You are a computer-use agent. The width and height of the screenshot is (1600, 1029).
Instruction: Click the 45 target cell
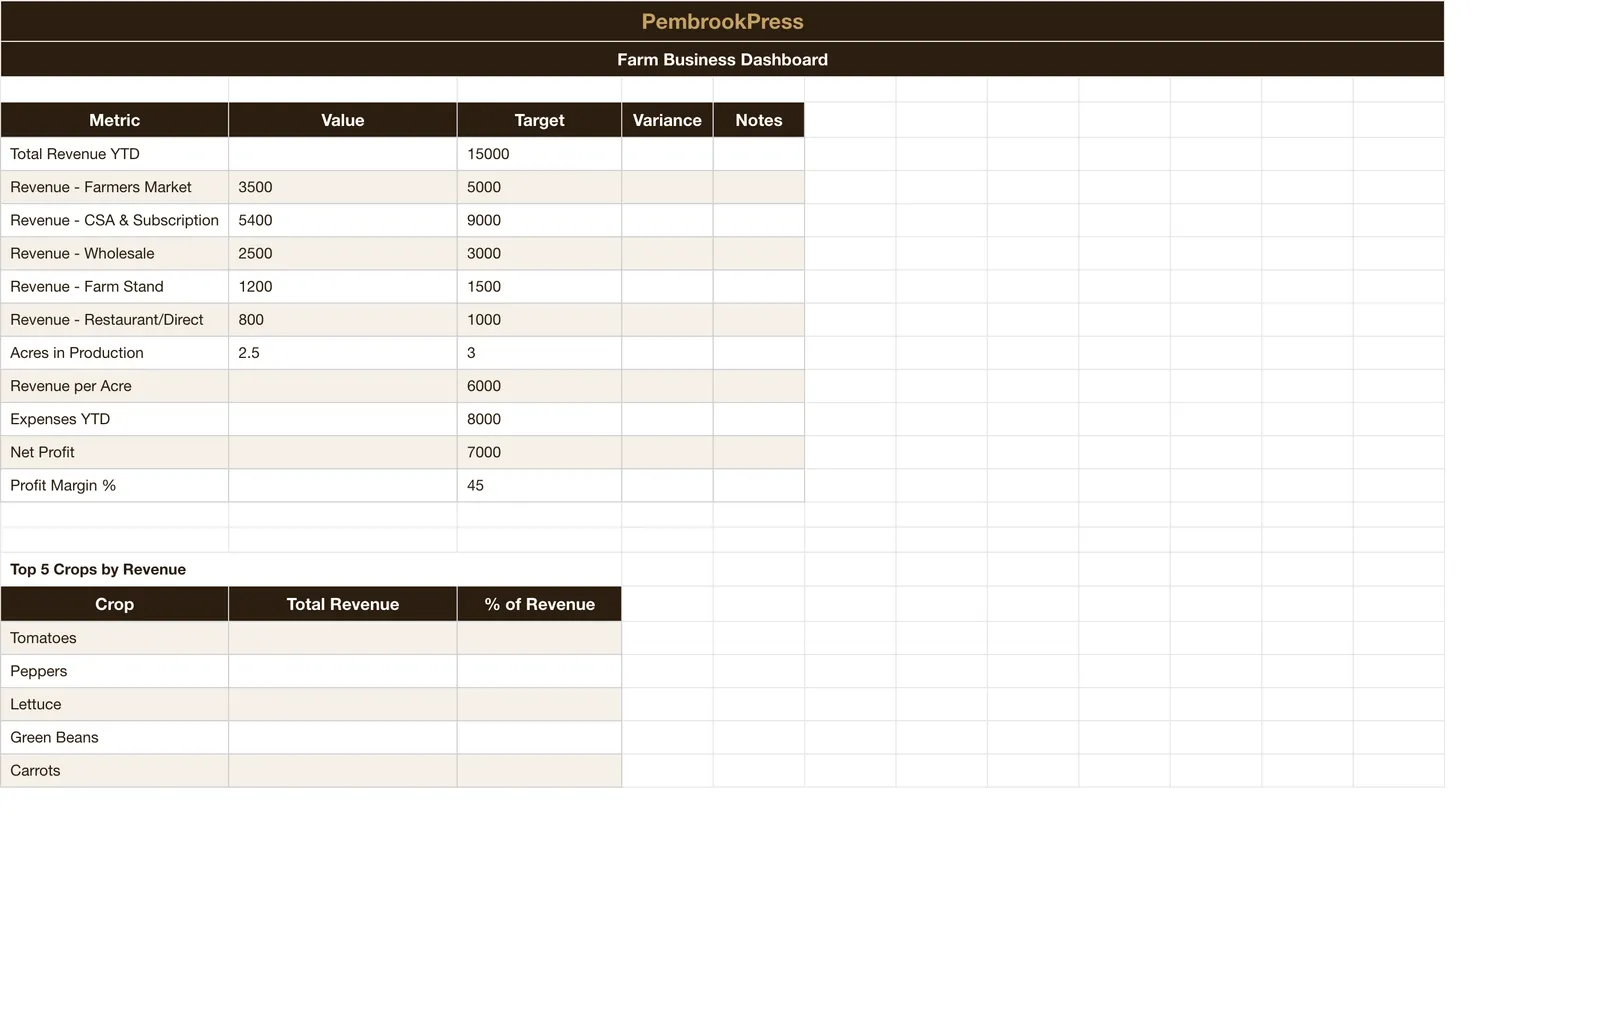pyautogui.click(x=539, y=485)
